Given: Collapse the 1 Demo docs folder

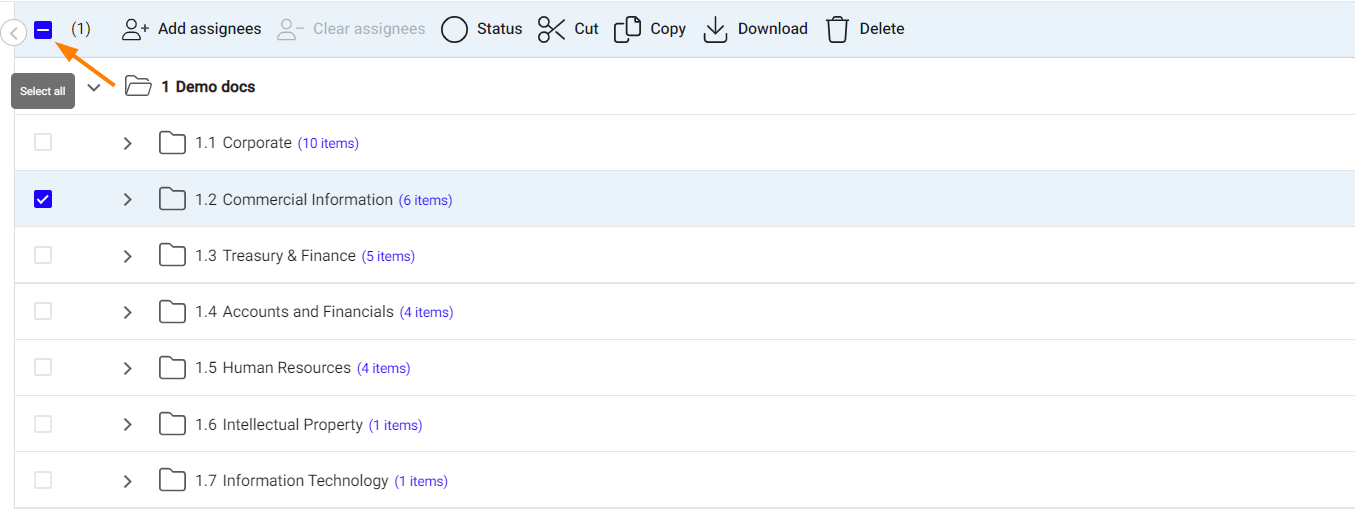Looking at the screenshot, I should (94, 87).
